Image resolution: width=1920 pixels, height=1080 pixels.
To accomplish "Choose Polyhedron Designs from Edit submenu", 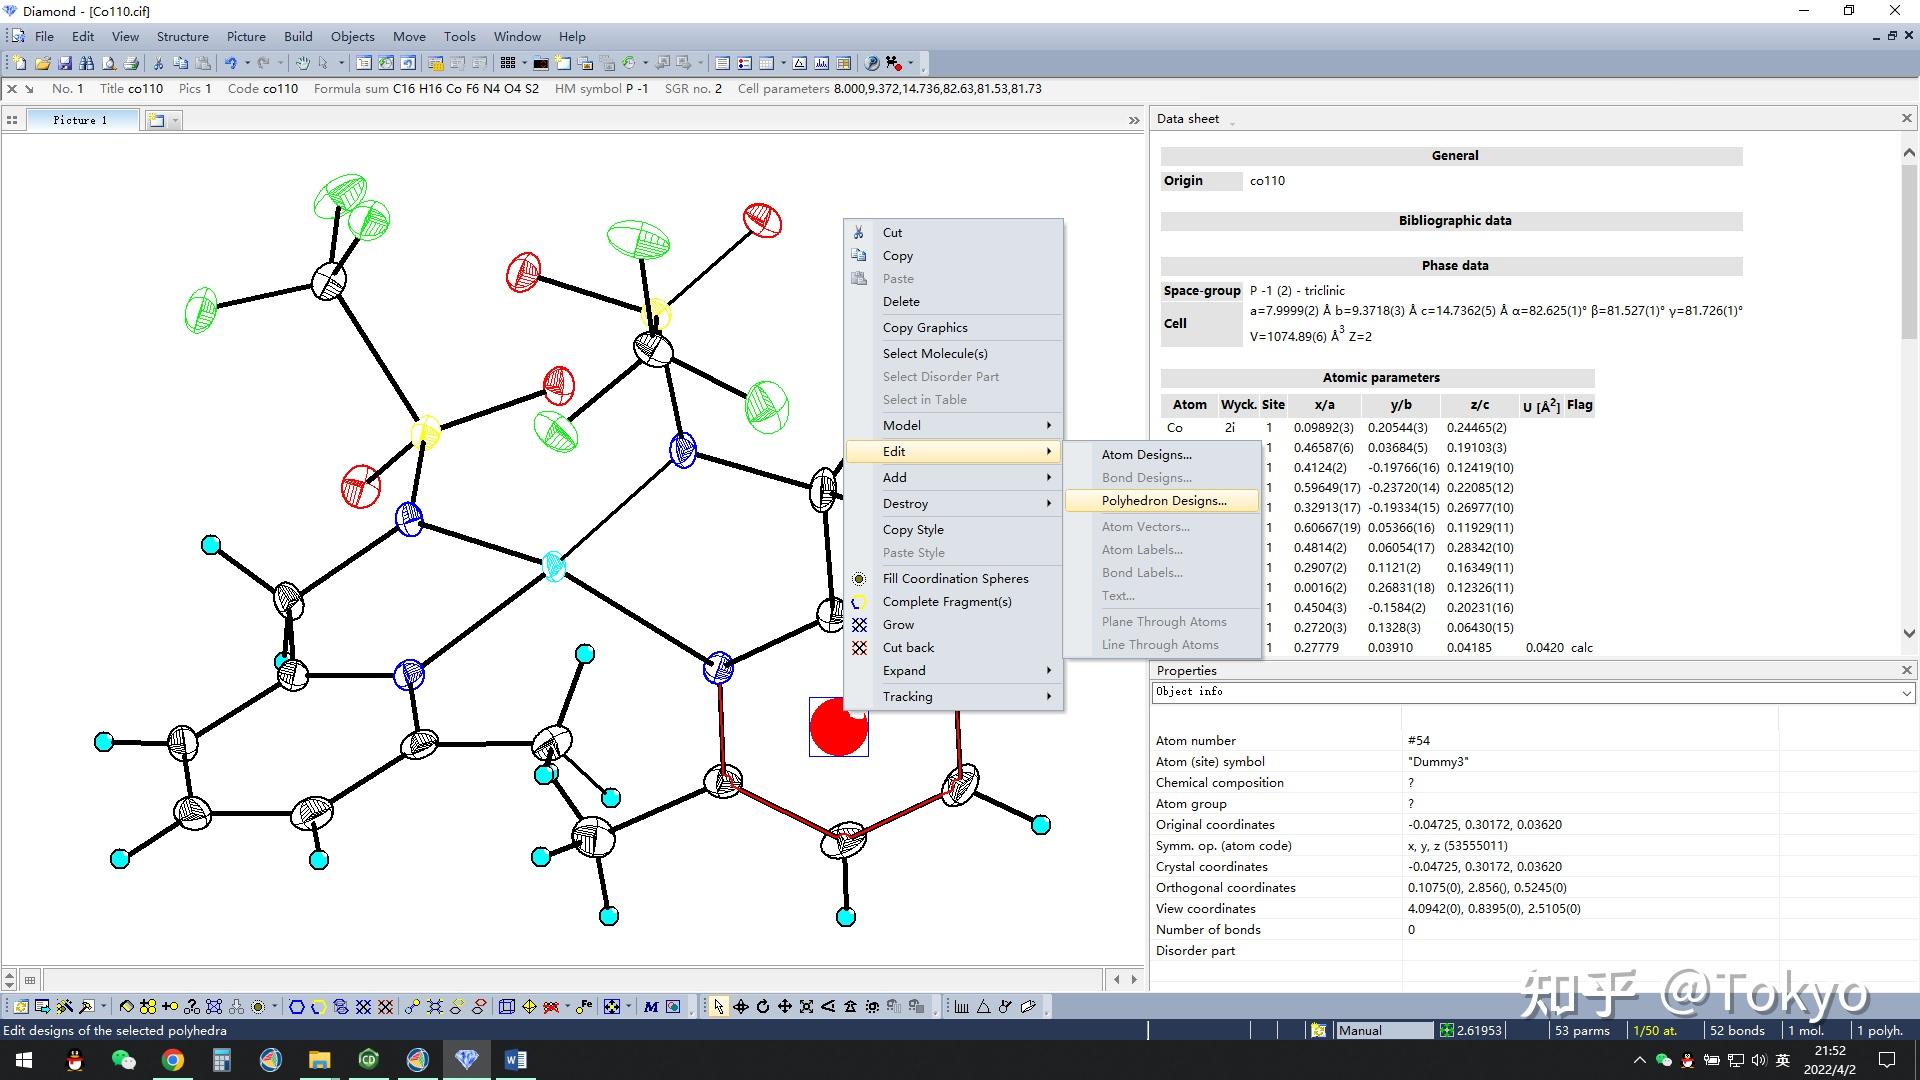I will (x=1163, y=500).
